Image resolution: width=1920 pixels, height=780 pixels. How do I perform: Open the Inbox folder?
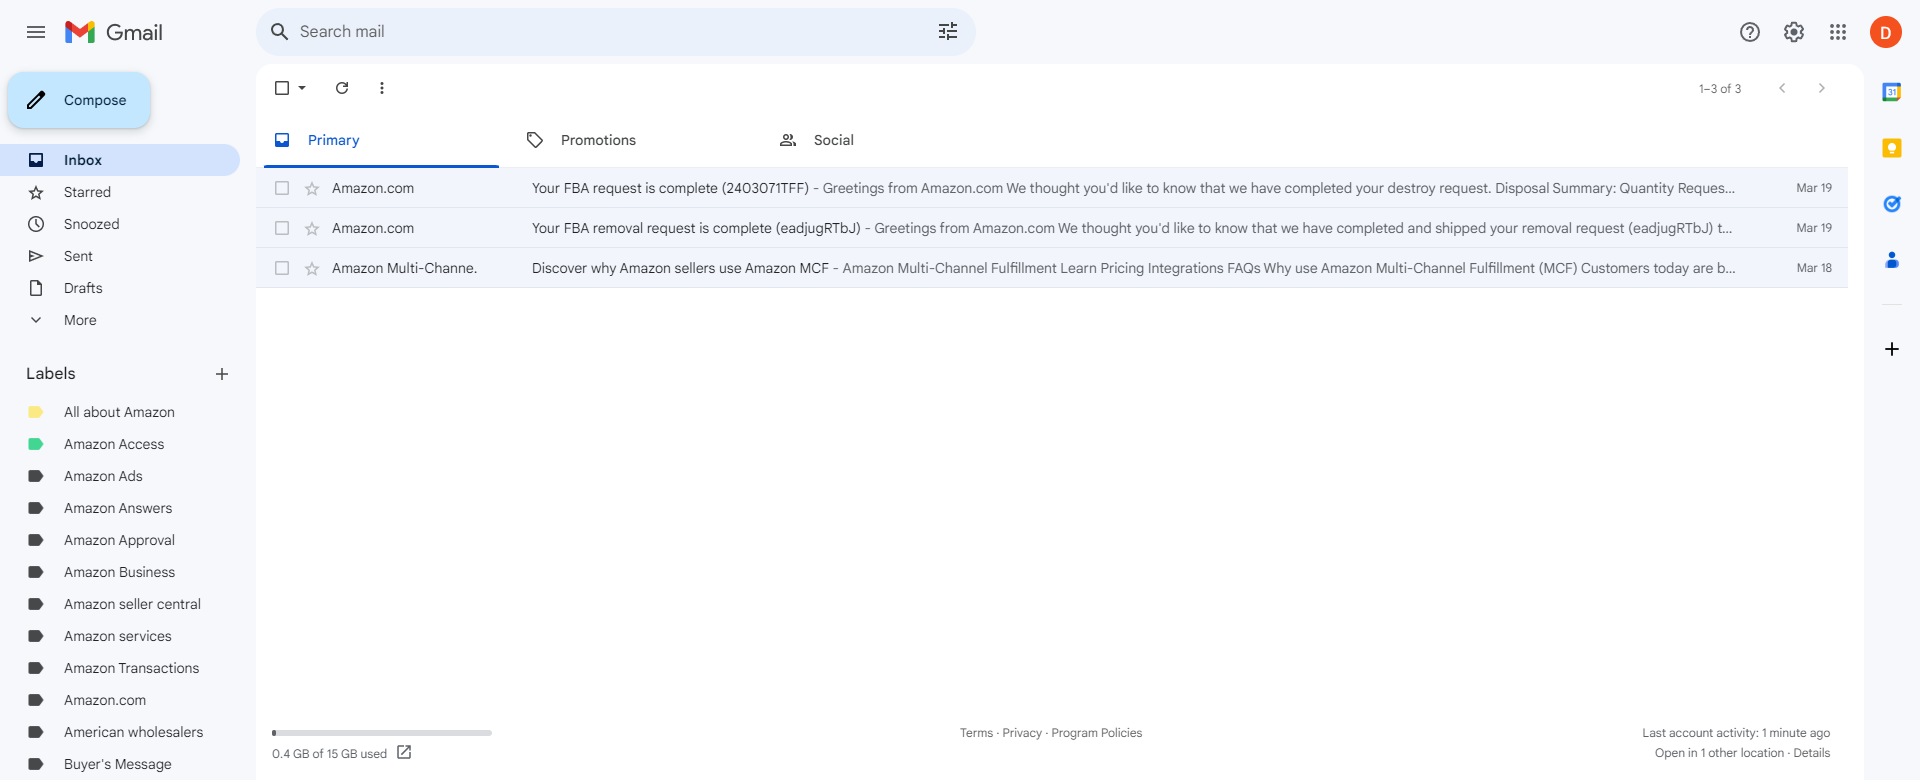[120, 160]
